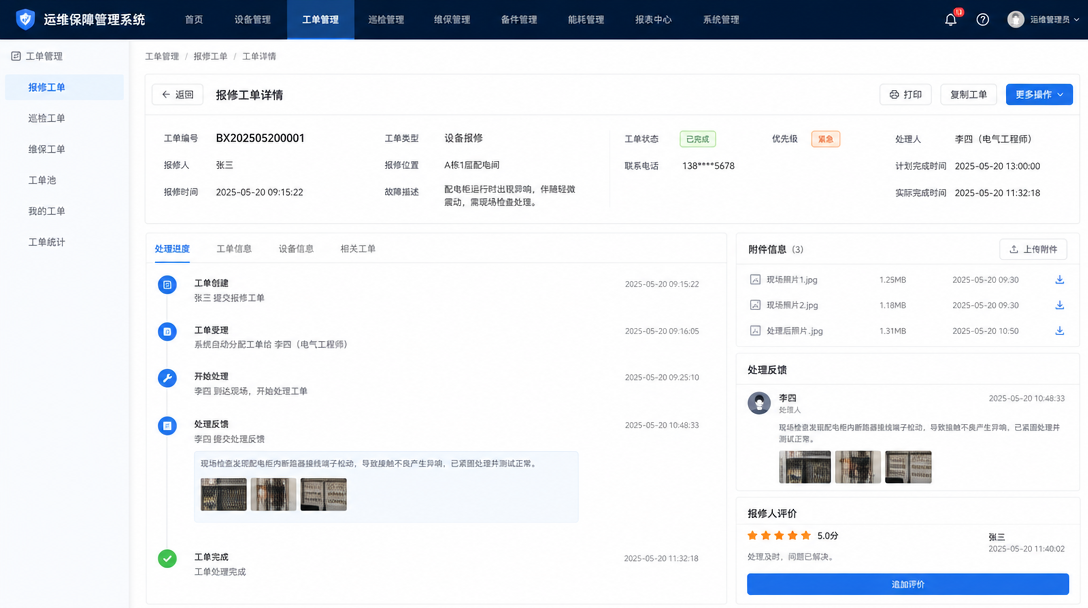1088x608 pixels.
Task: Open 系统管理 in top navigation
Action: pyautogui.click(x=721, y=19)
